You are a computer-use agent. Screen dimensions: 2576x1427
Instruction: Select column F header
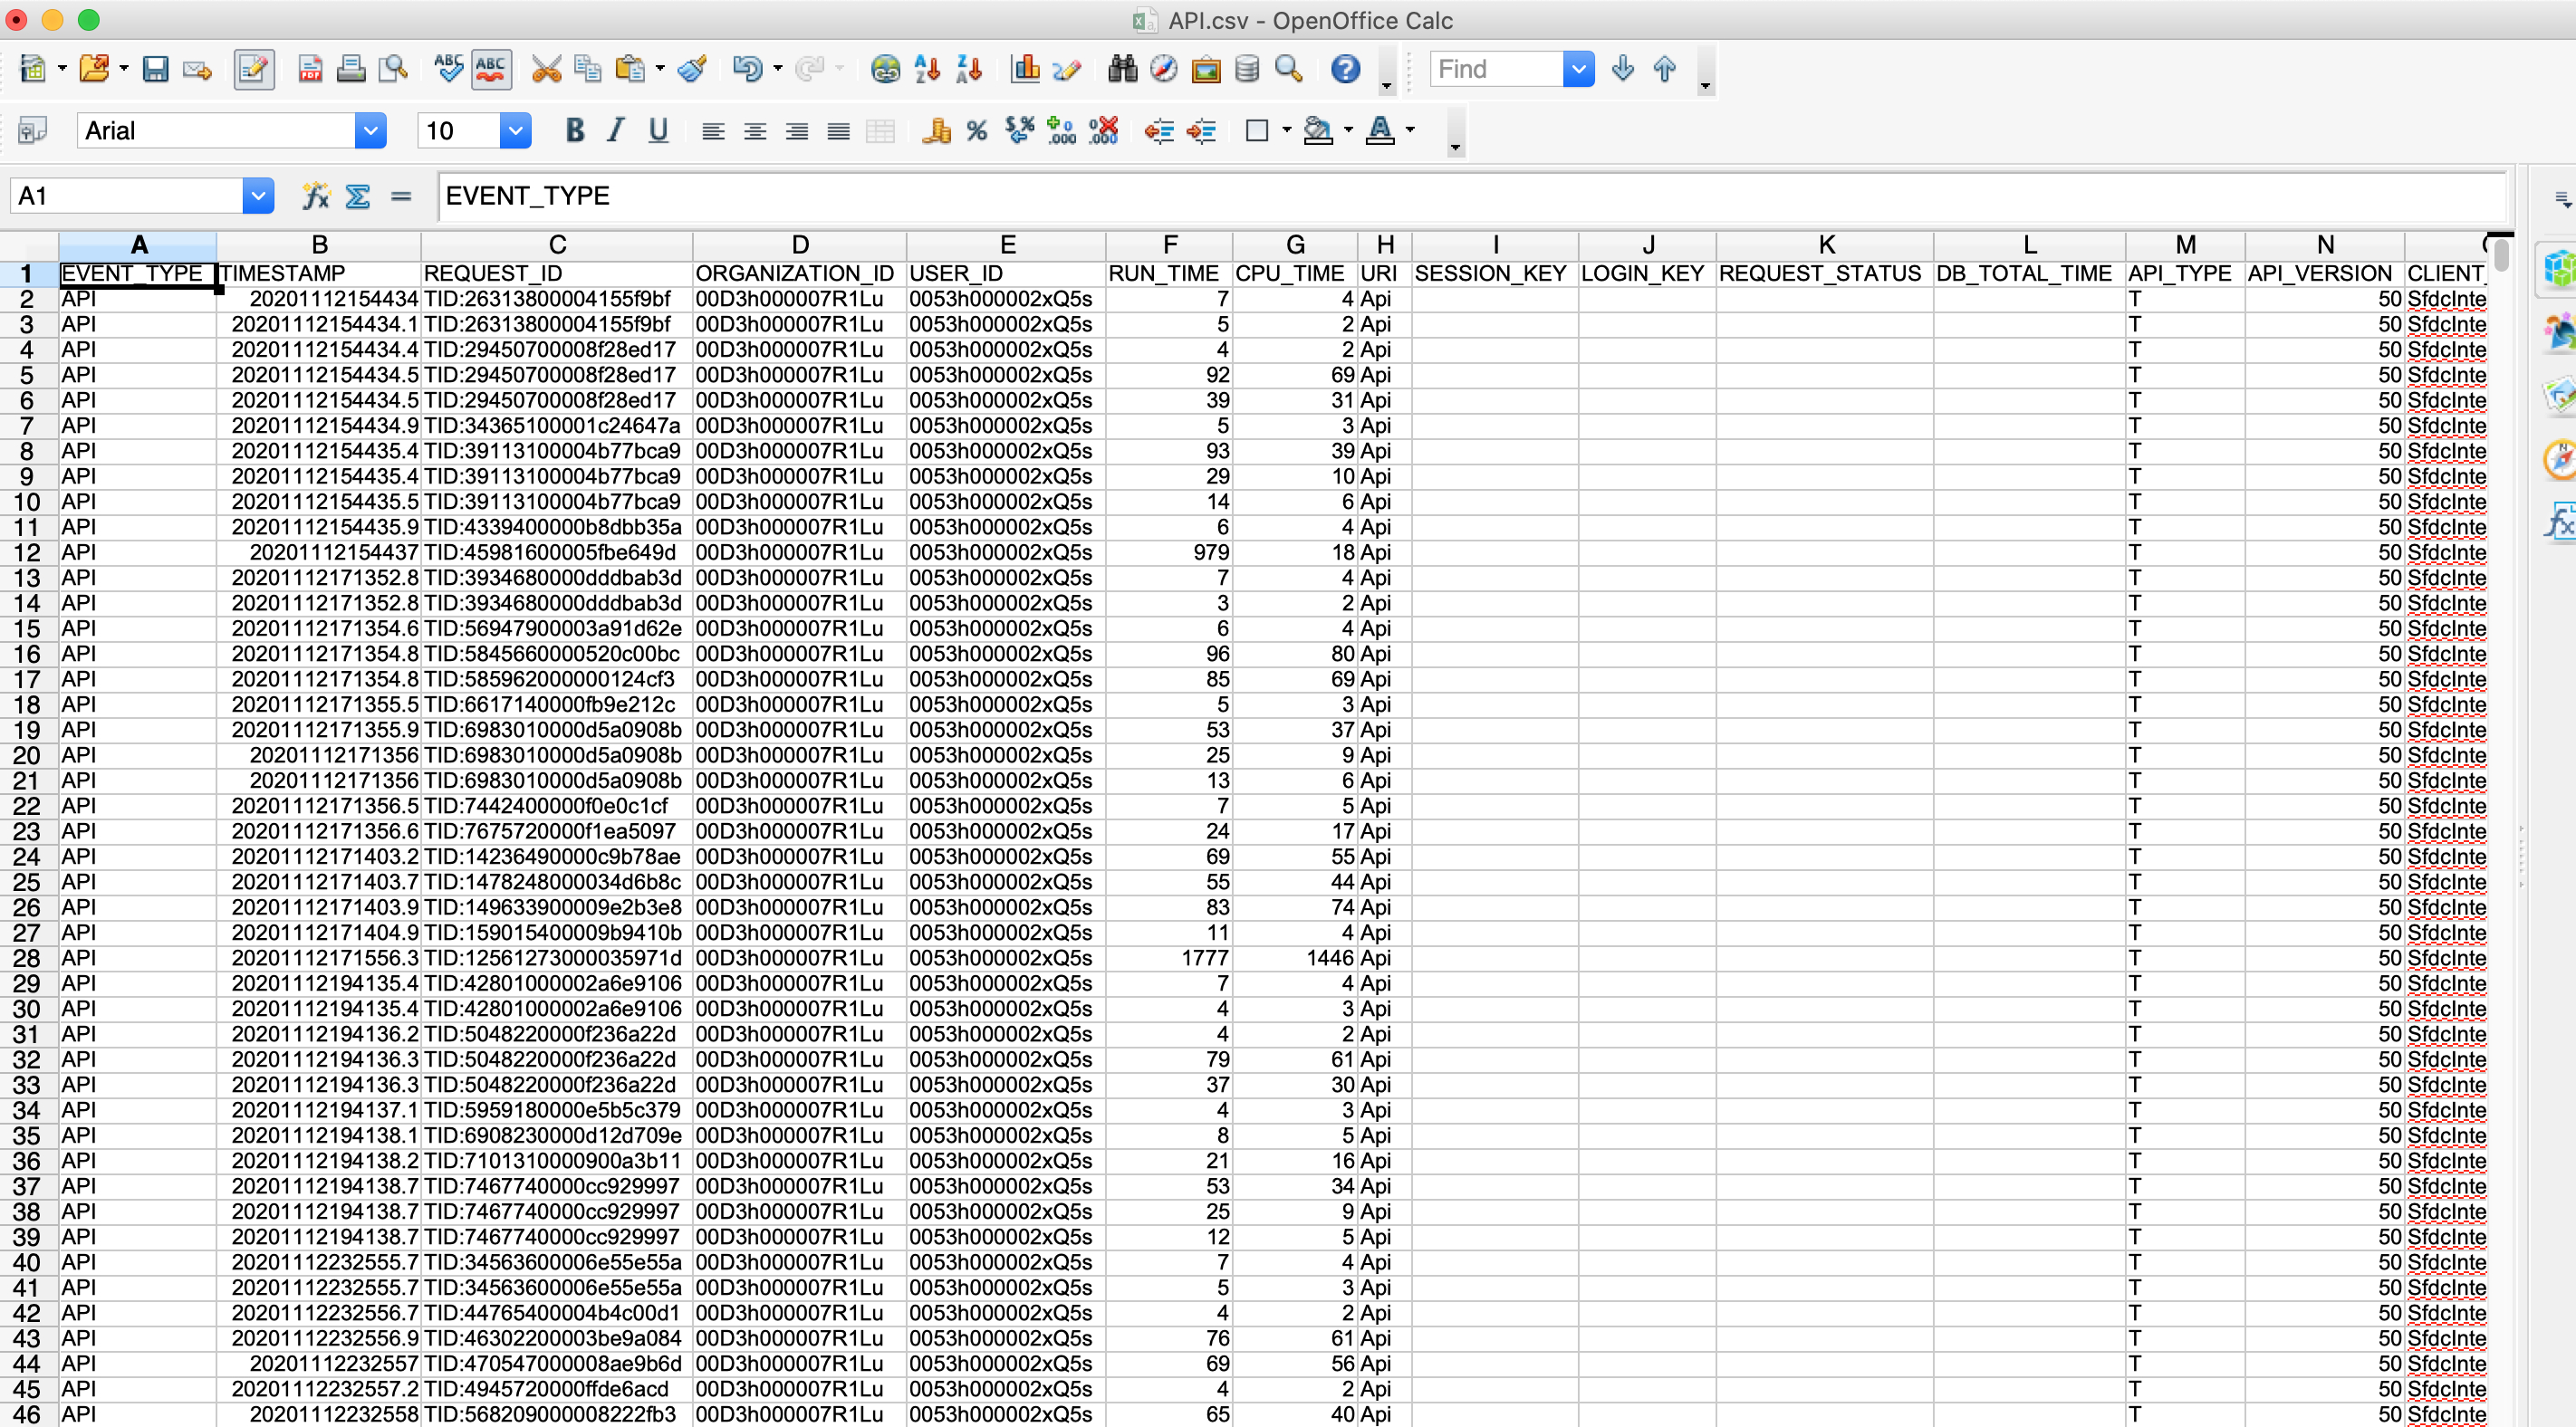(1169, 245)
